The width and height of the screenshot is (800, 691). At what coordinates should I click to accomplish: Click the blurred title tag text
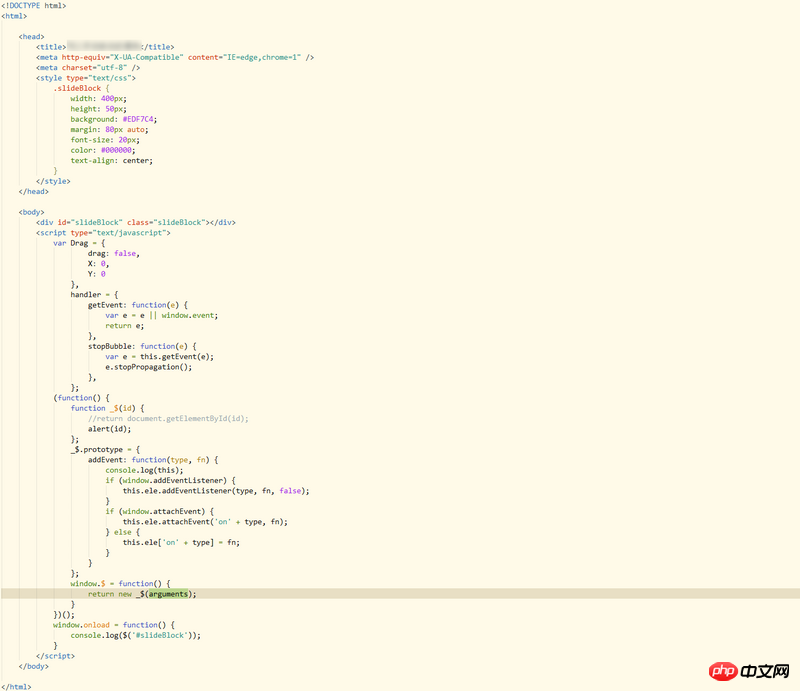105,46
